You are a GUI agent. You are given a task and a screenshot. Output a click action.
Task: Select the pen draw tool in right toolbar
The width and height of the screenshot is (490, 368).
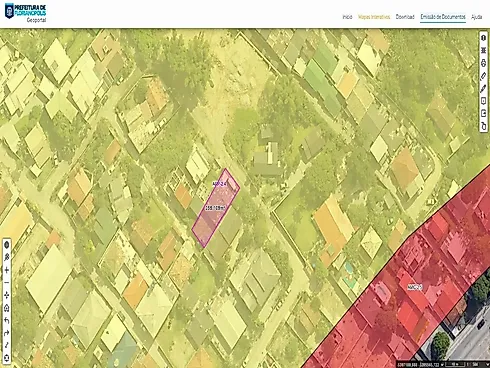click(483, 88)
